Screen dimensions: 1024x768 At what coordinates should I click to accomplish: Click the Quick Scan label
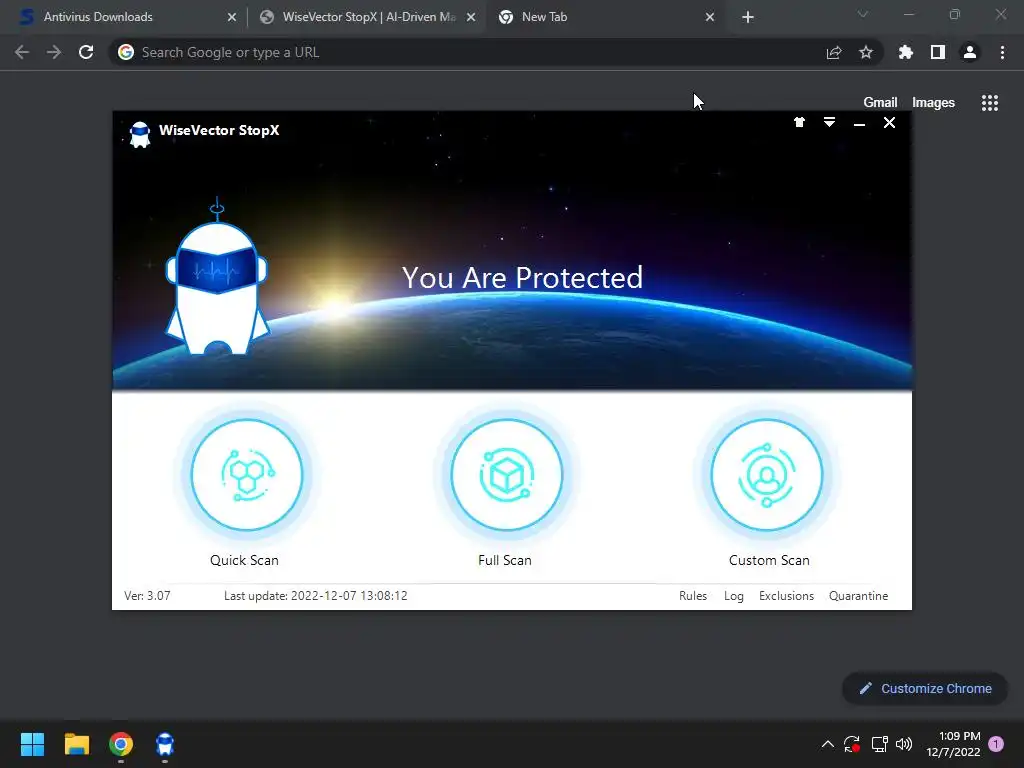click(244, 560)
